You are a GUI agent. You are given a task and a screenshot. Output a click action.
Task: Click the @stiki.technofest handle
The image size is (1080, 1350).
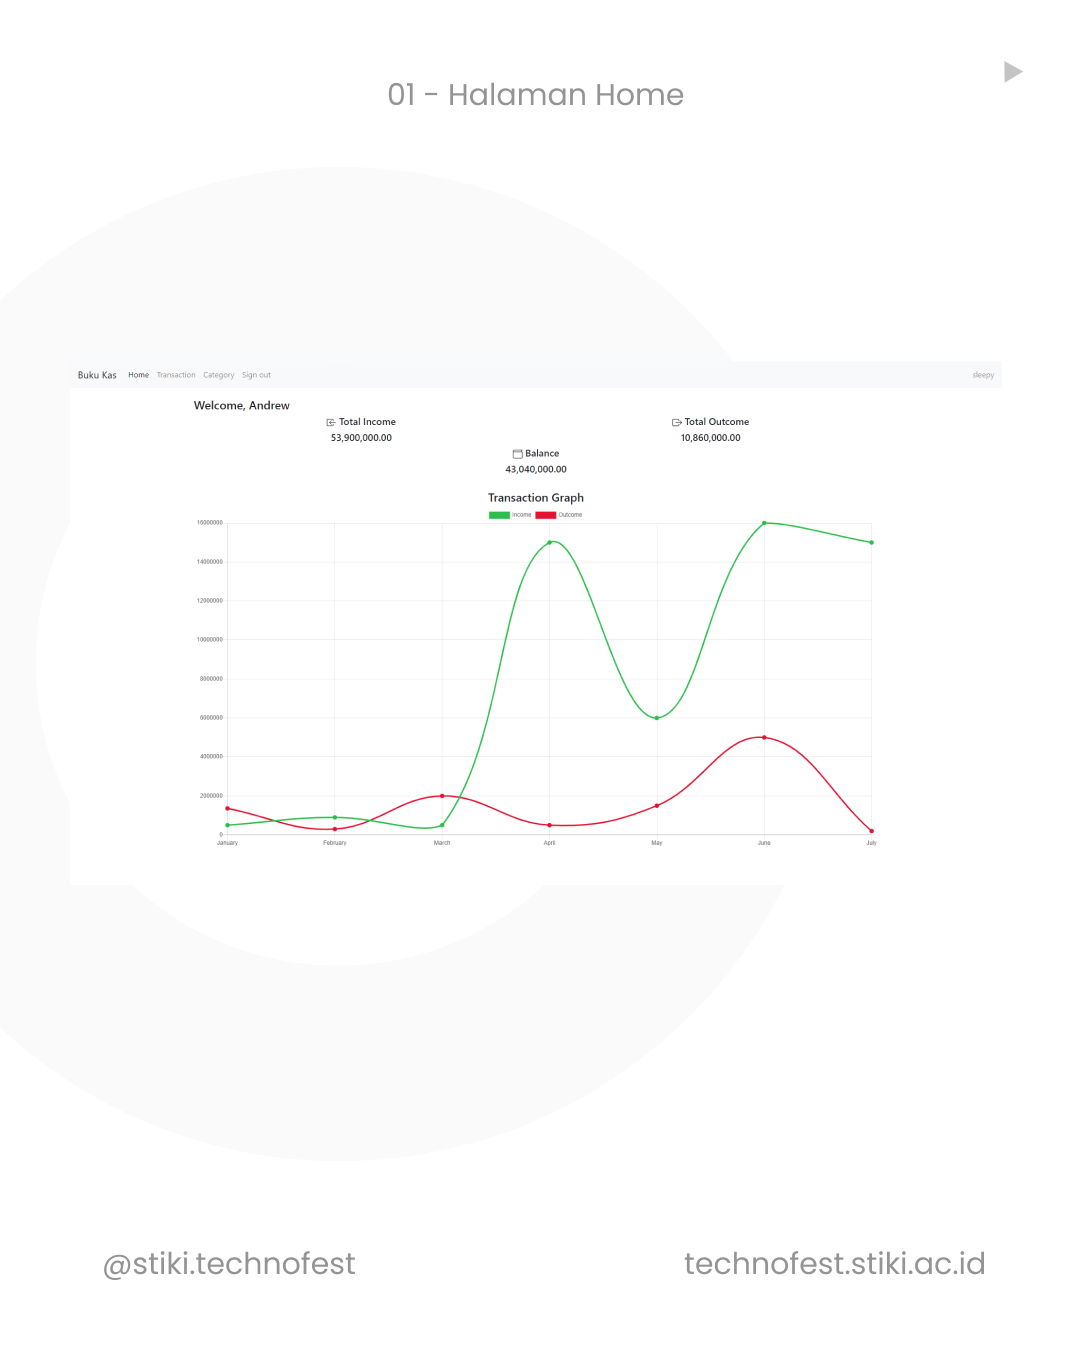coord(229,1264)
